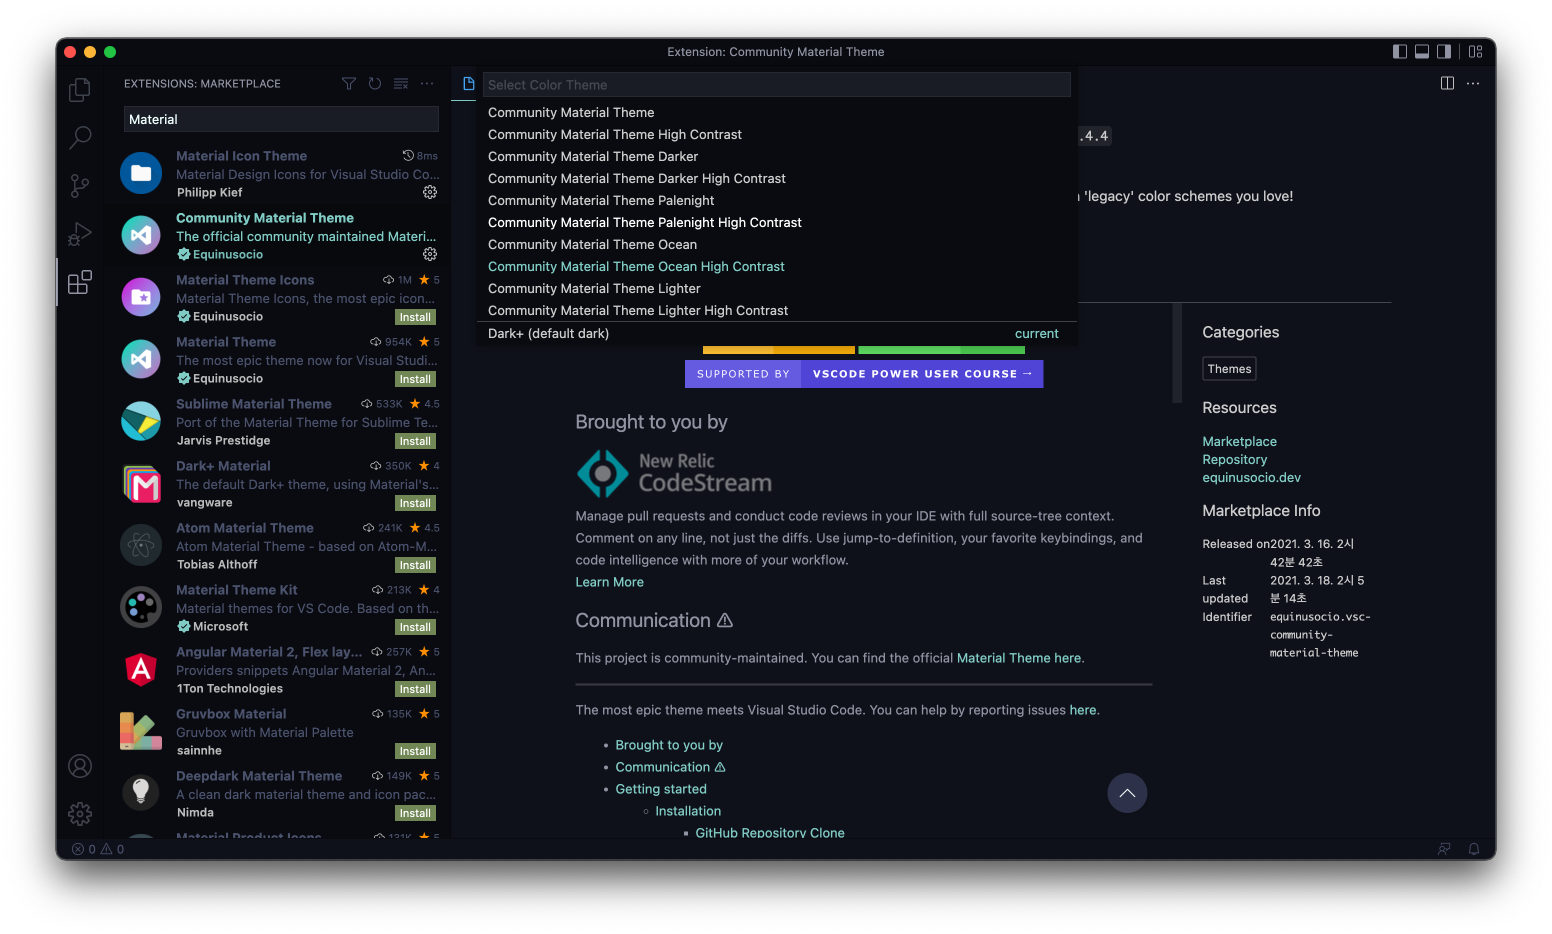Open Extensions views and more actions menu

427,84
